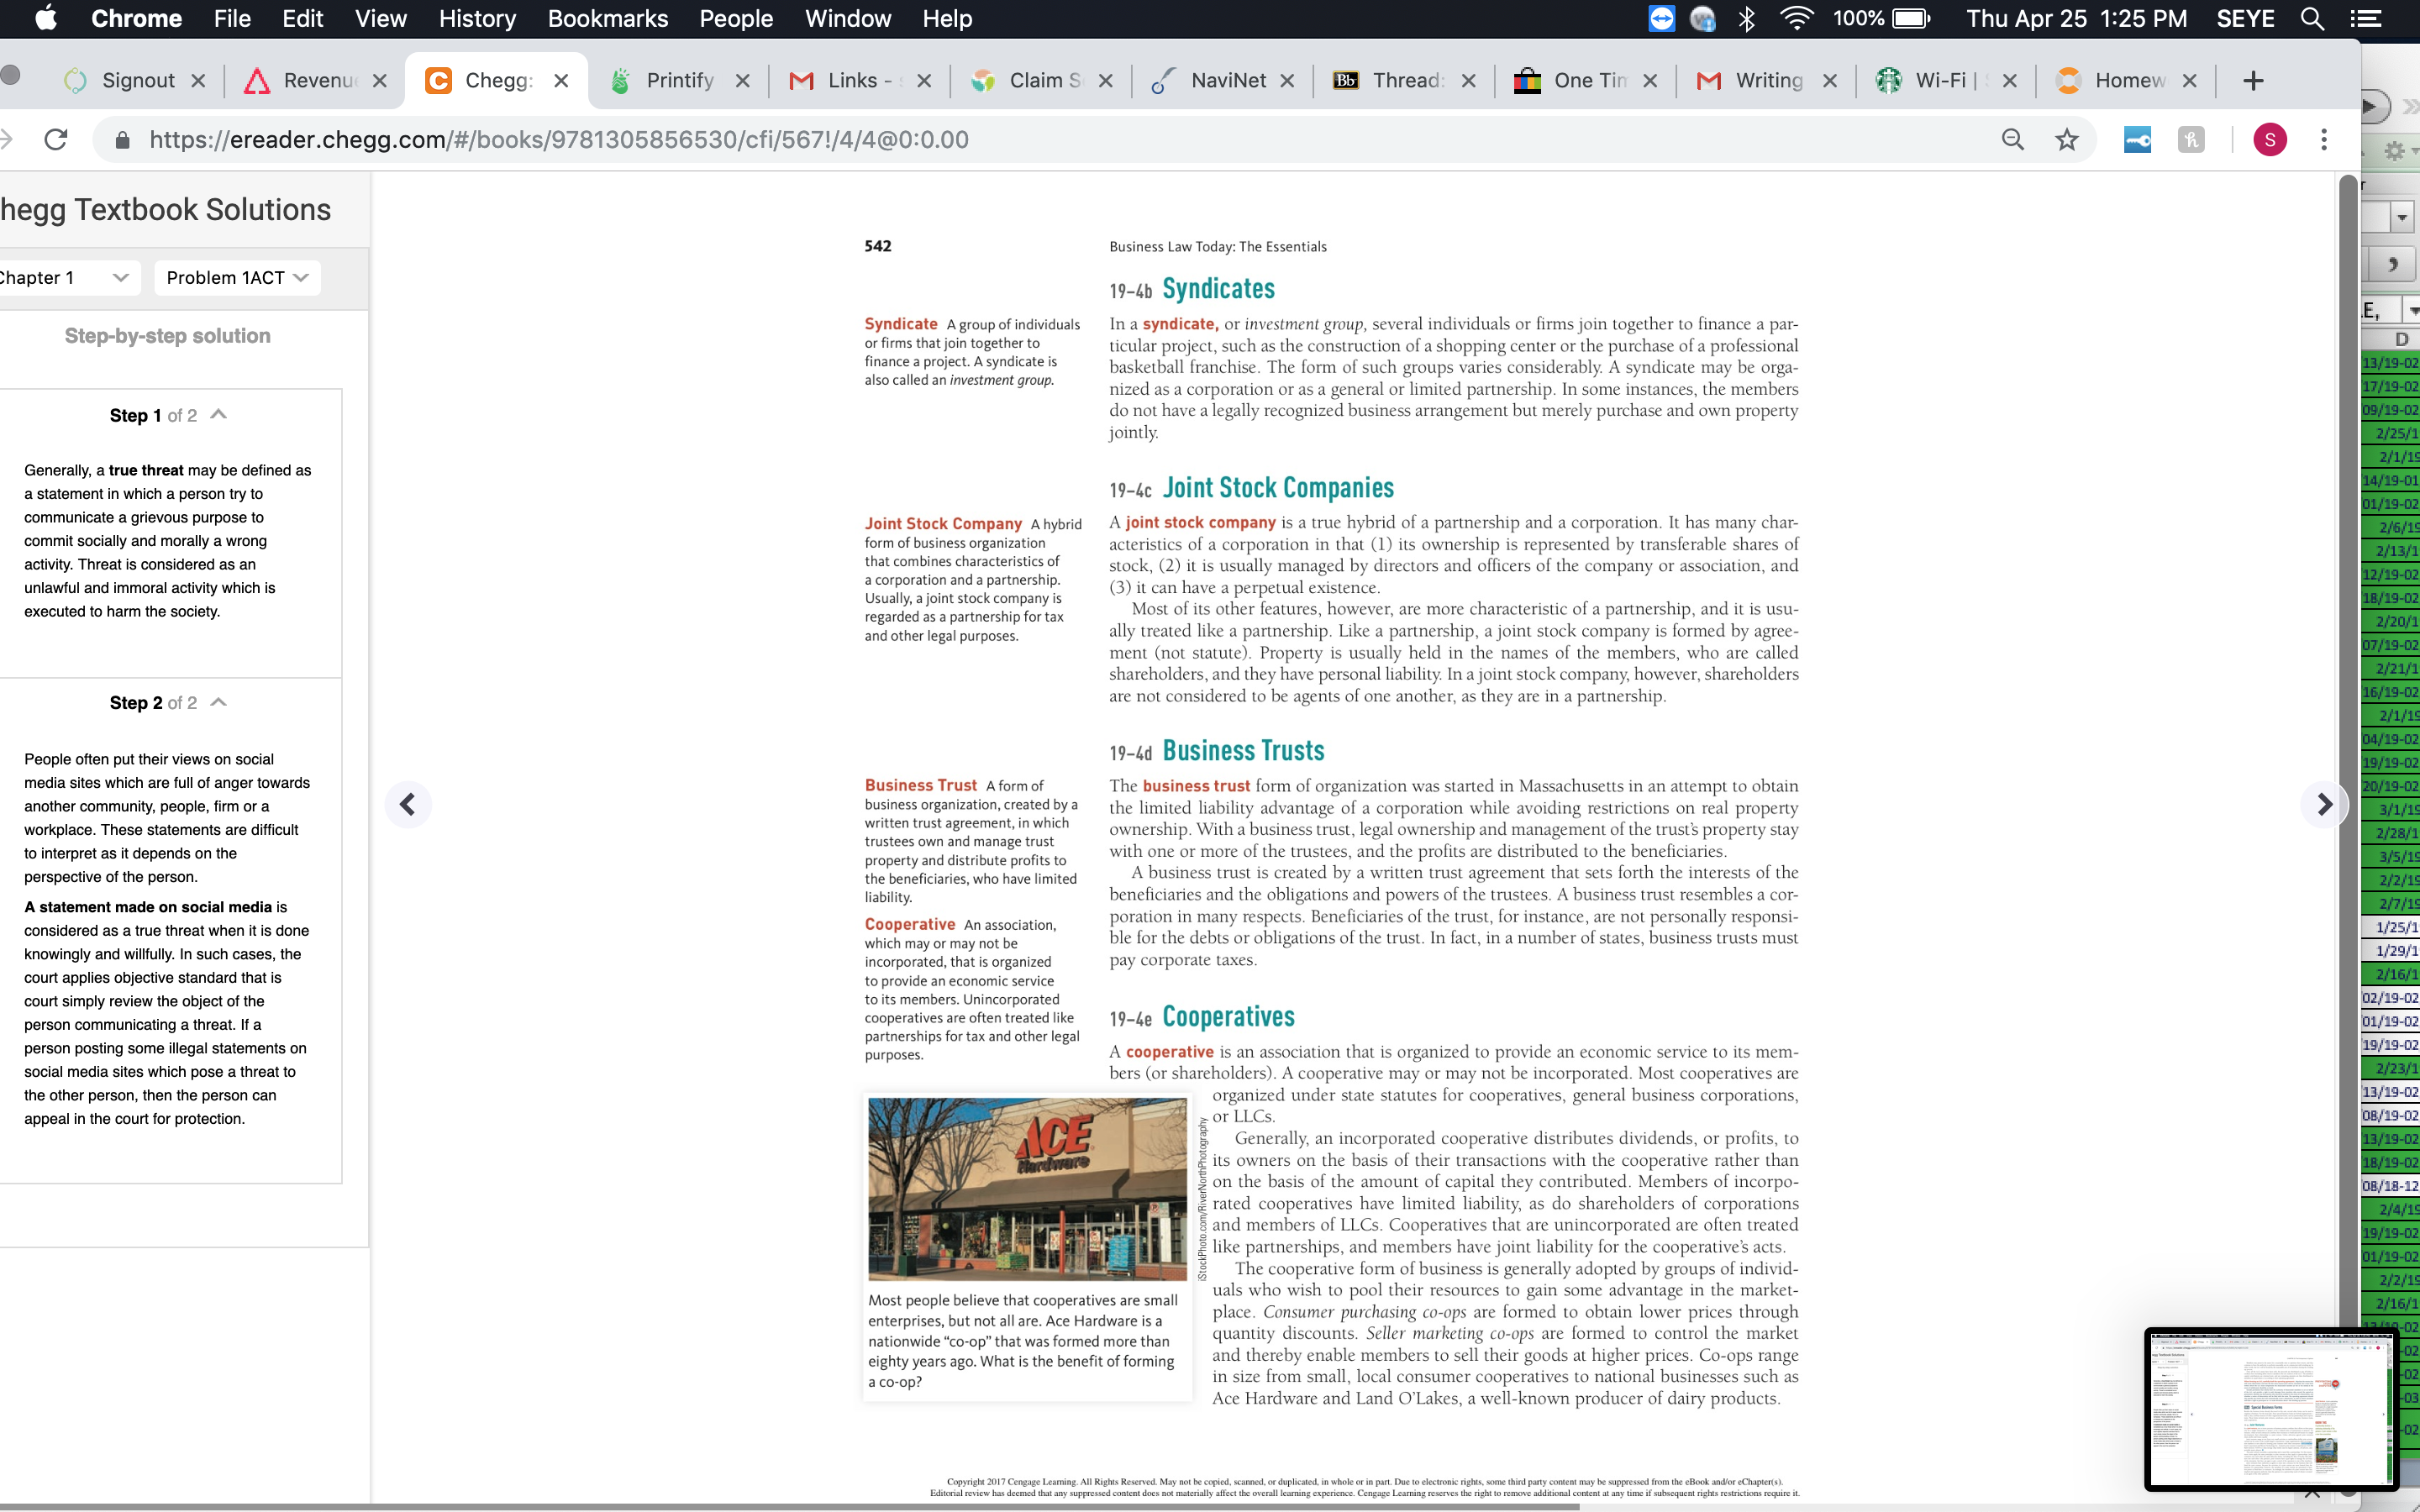This screenshot has width=2420, height=1512.
Task: Open the People menu
Action: 736,18
